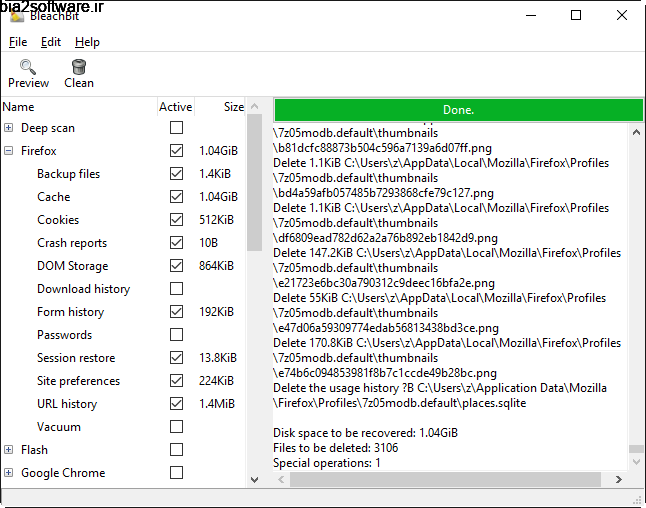The width and height of the screenshot is (646, 508).
Task: Uncheck the Form history checkbox
Action: click(176, 312)
